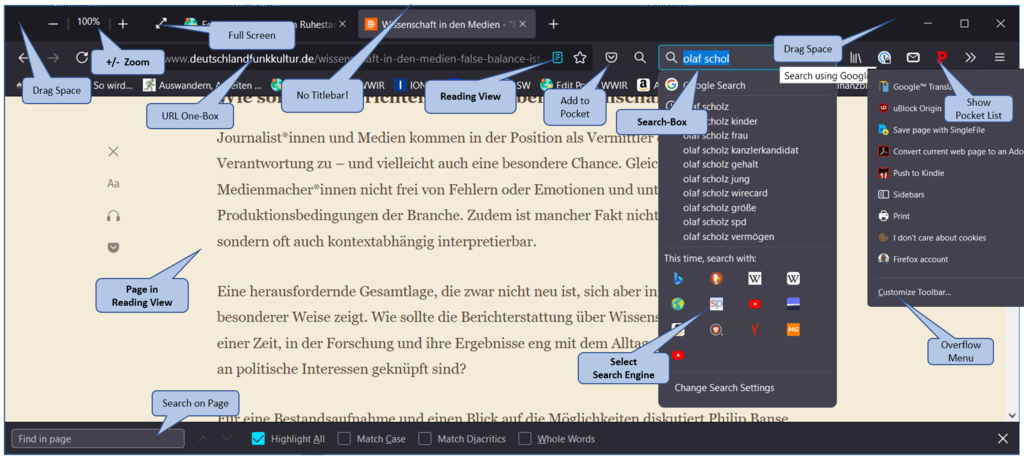
Task: Click the zoom in plus button
Action: tap(122, 23)
